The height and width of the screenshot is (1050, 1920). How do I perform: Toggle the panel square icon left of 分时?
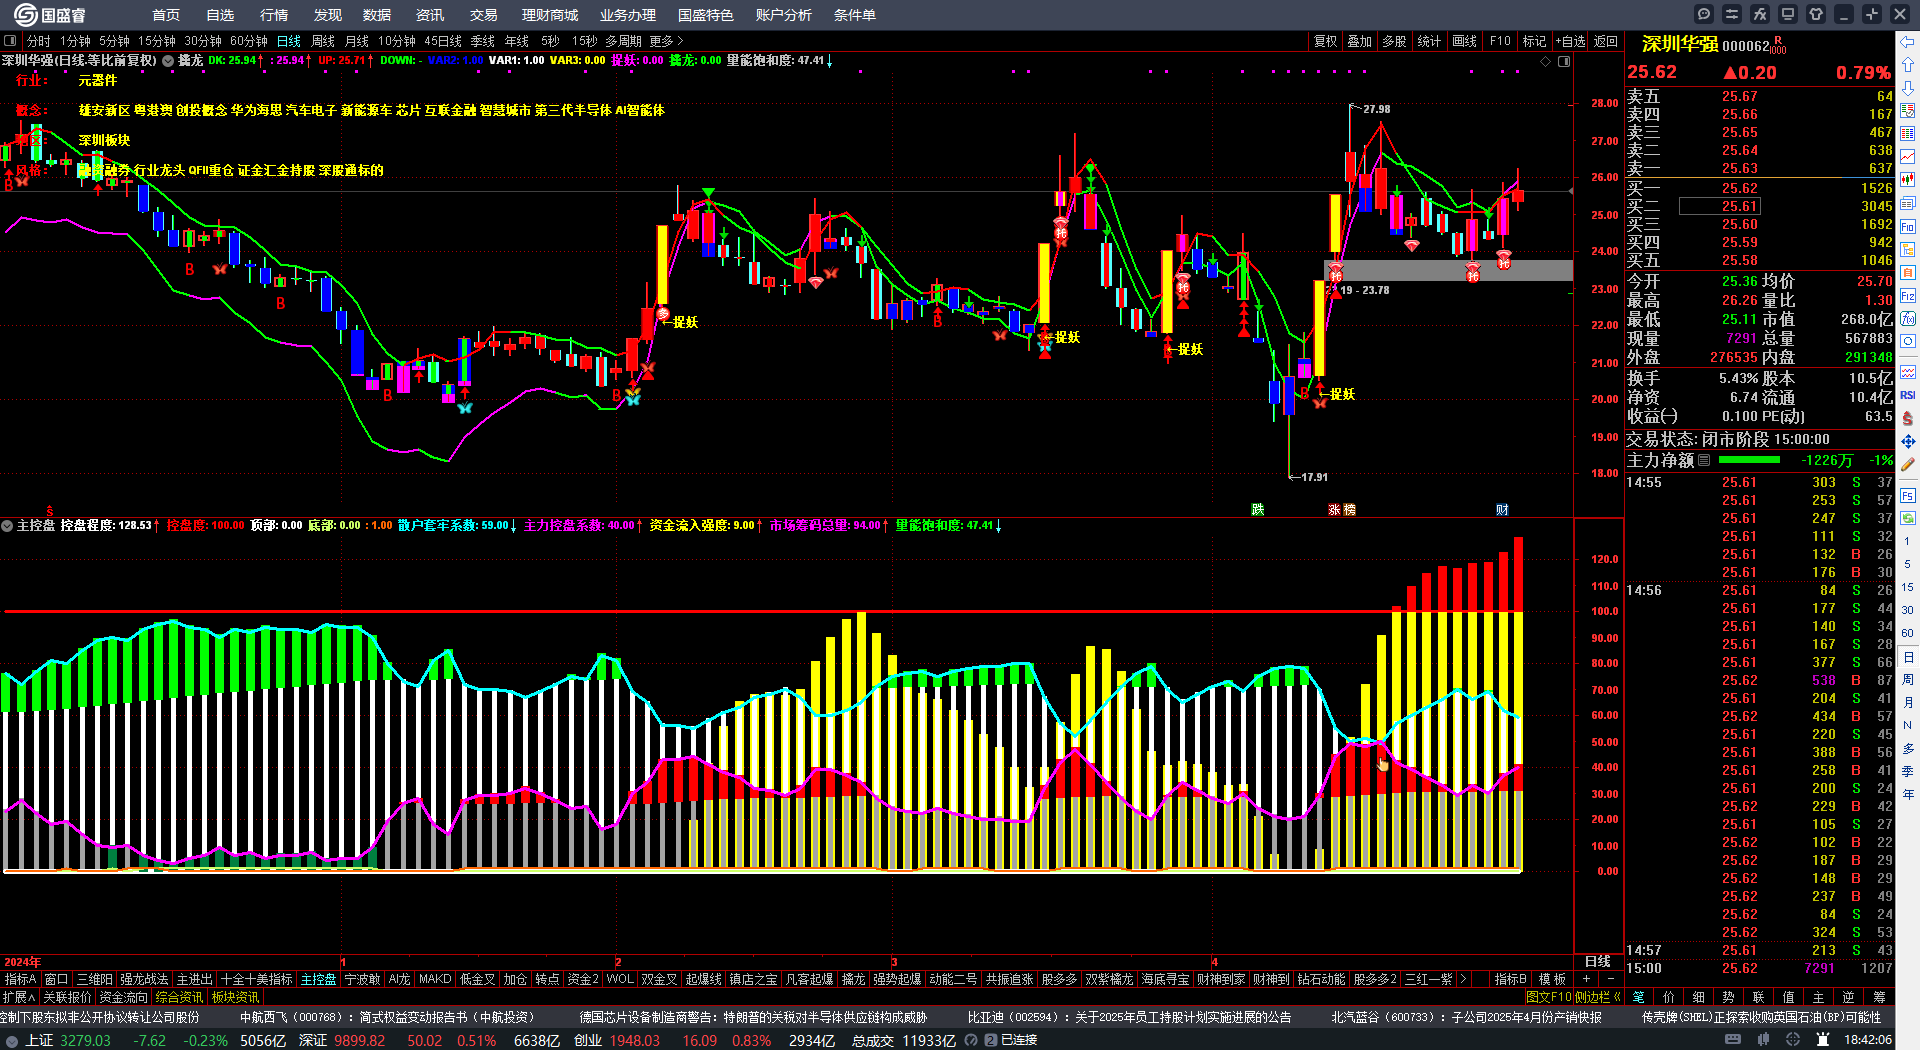pos(10,41)
